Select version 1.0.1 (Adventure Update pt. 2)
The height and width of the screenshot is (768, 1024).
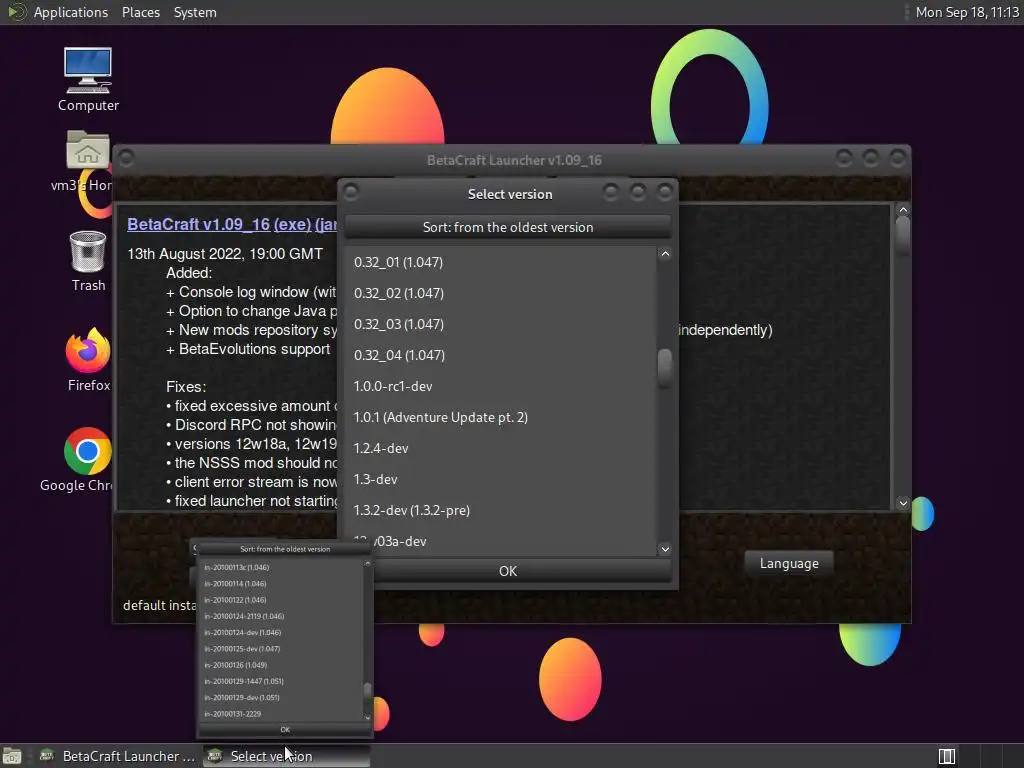coord(500,417)
